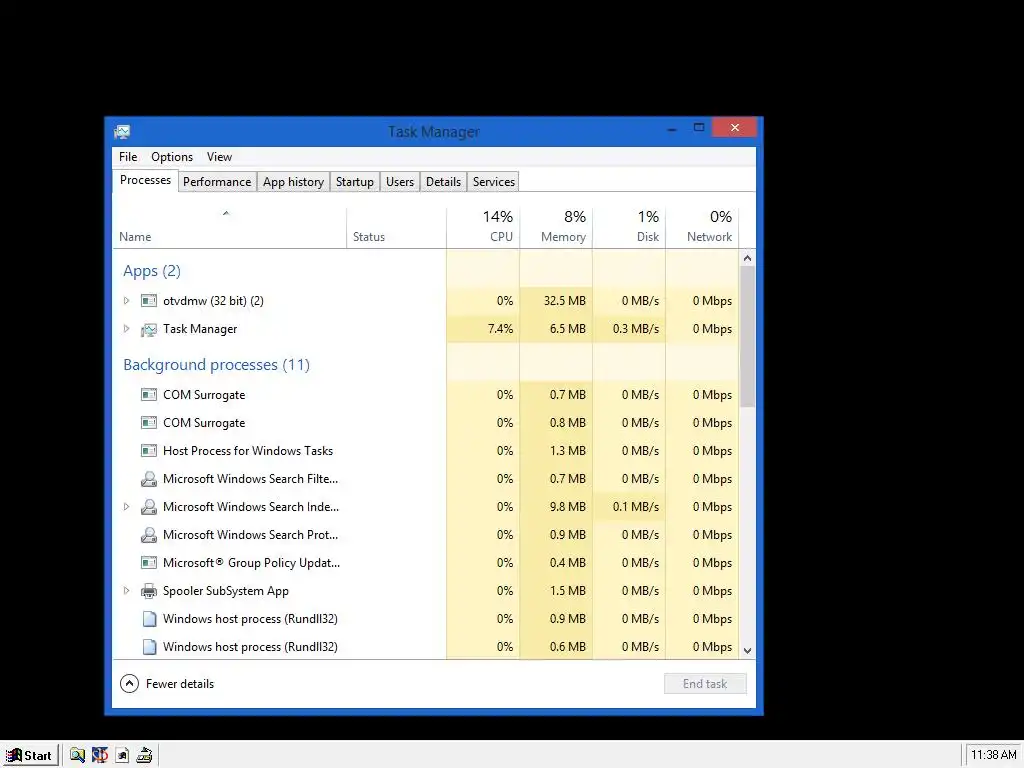1024x768 pixels.
Task: Sort by the Name column header
Action: [229, 228]
